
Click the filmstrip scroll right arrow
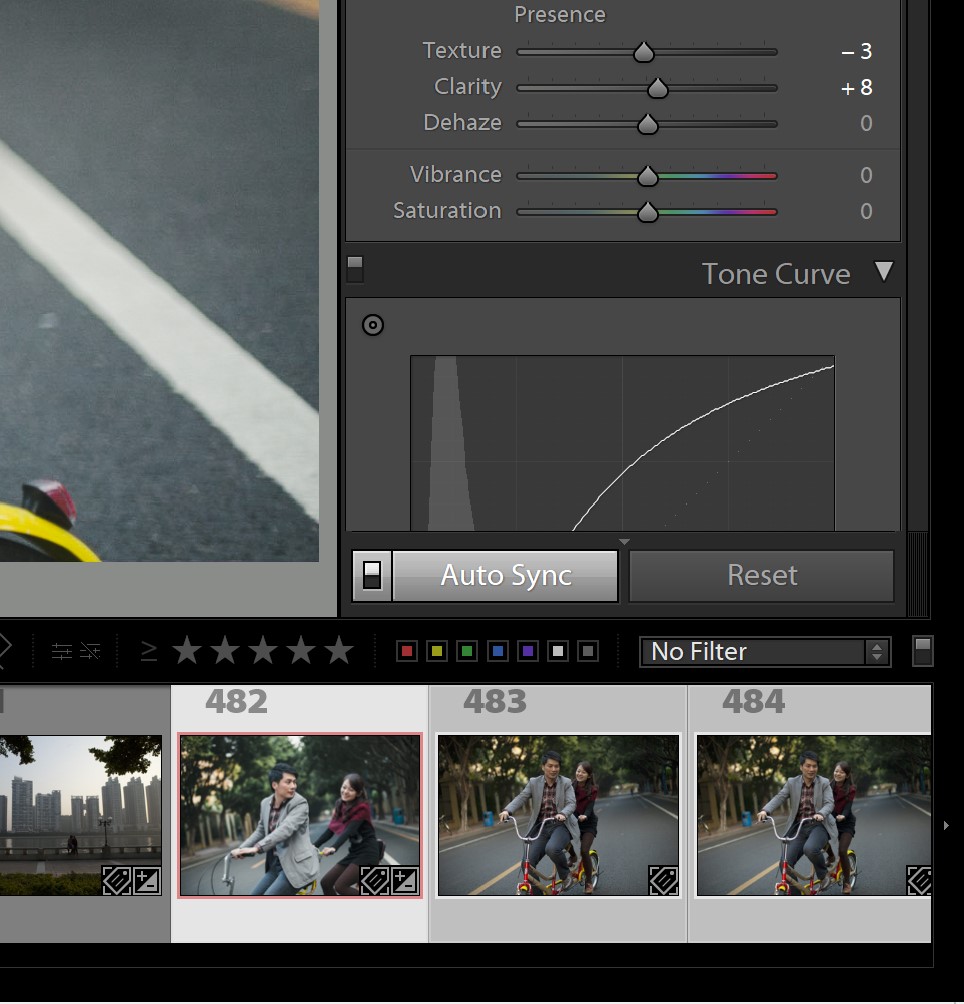click(x=946, y=825)
